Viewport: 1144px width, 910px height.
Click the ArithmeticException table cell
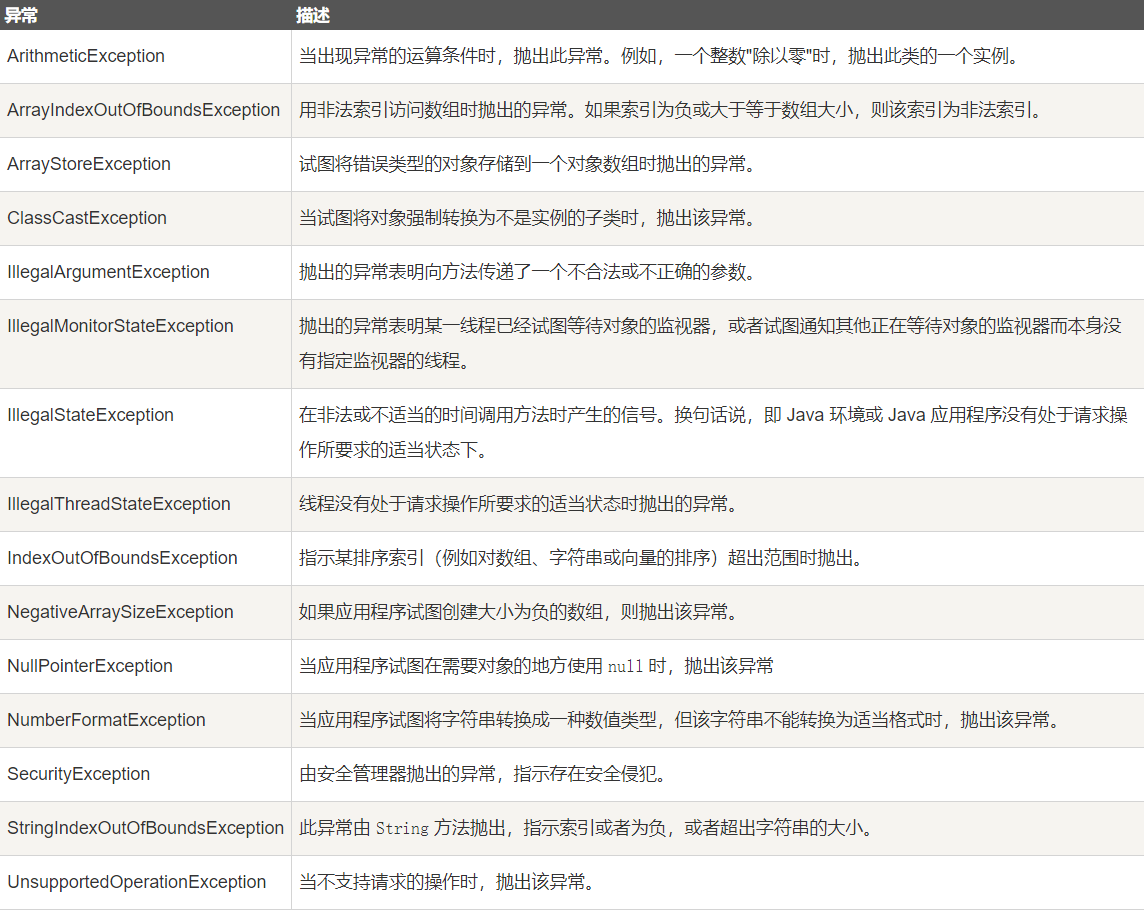[86, 56]
